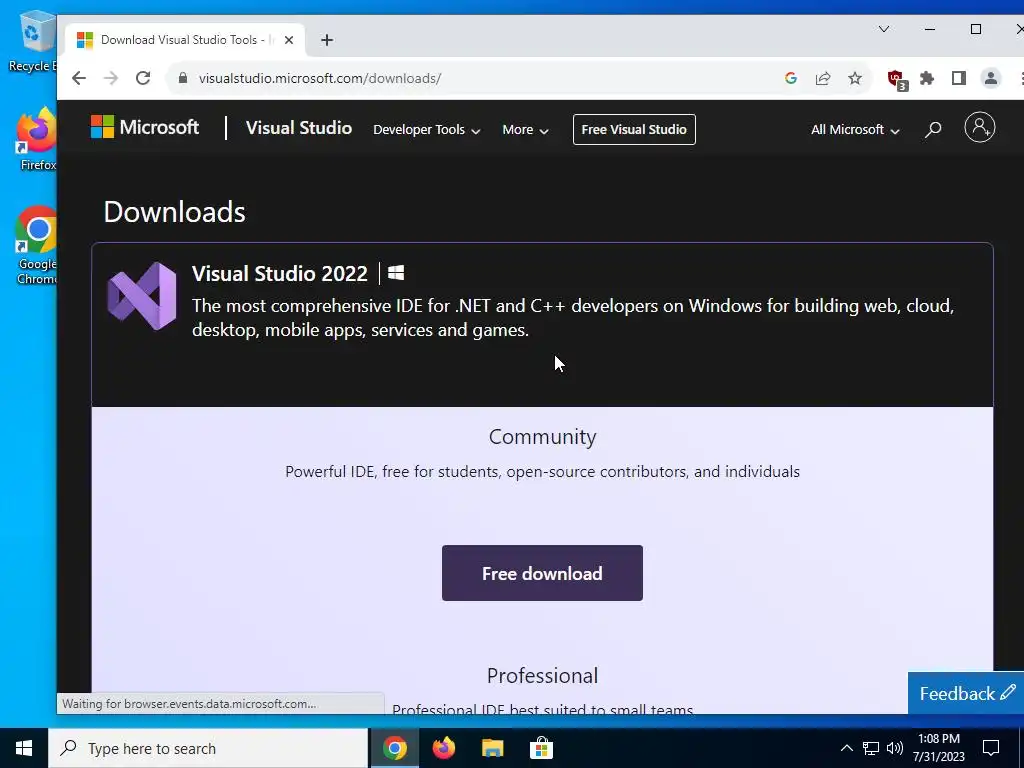Open Microsoft Store from the taskbar
The image size is (1024, 768).
(x=541, y=748)
